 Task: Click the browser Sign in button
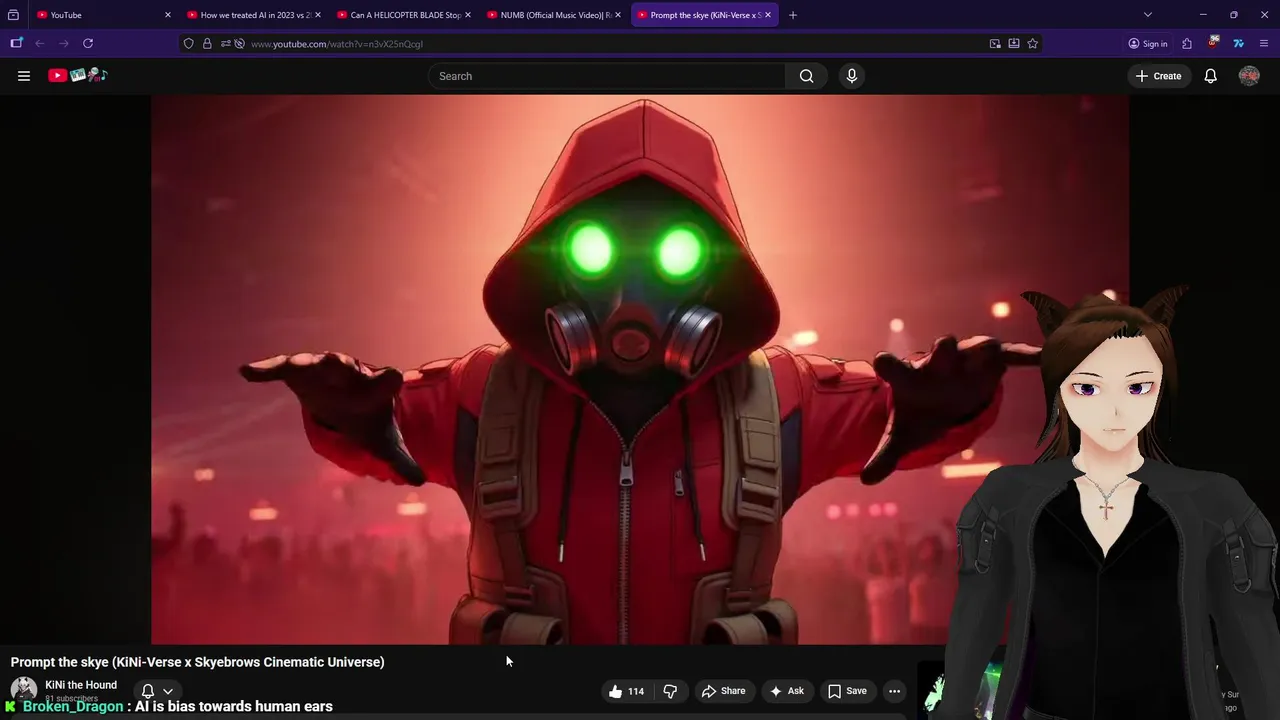1147,43
